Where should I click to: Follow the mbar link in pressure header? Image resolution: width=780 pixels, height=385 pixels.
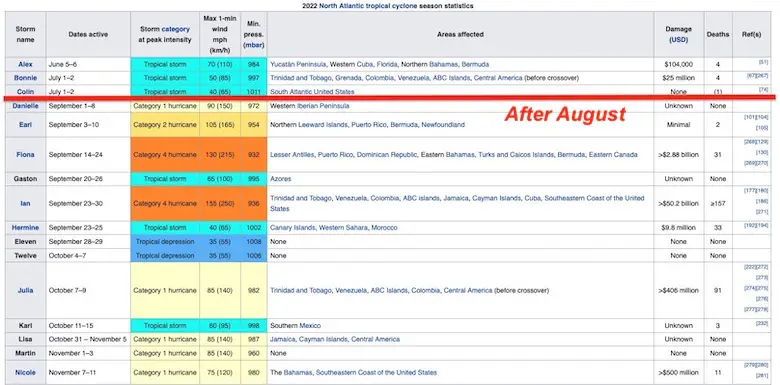[254, 45]
